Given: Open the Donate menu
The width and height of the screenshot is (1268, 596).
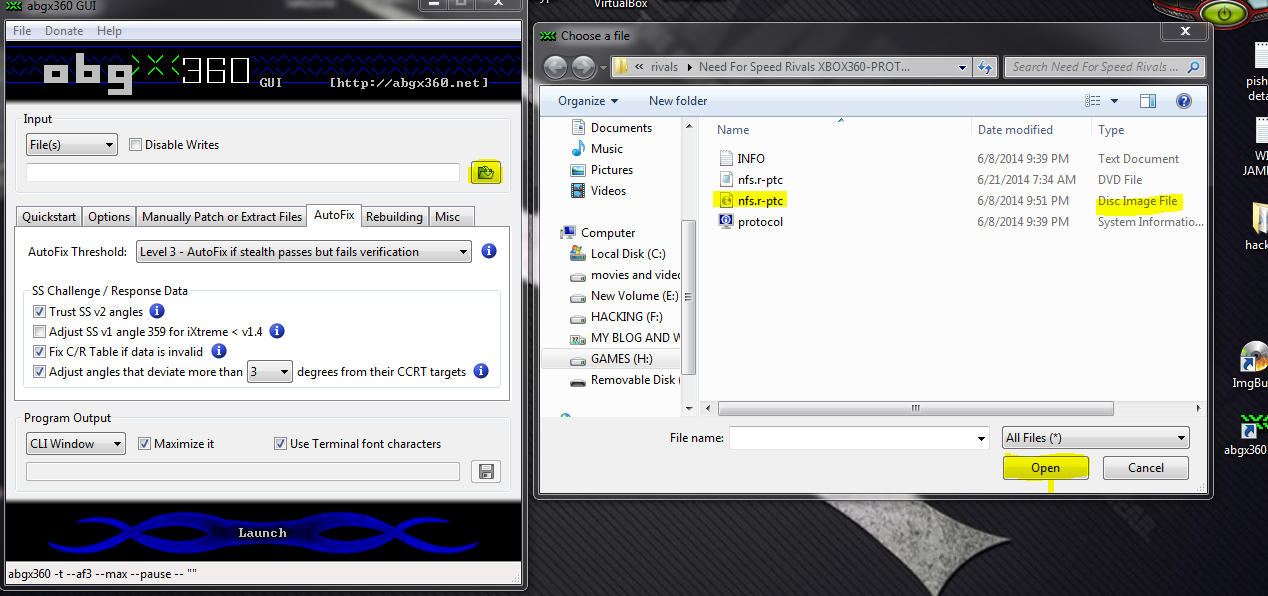Looking at the screenshot, I should [64, 31].
